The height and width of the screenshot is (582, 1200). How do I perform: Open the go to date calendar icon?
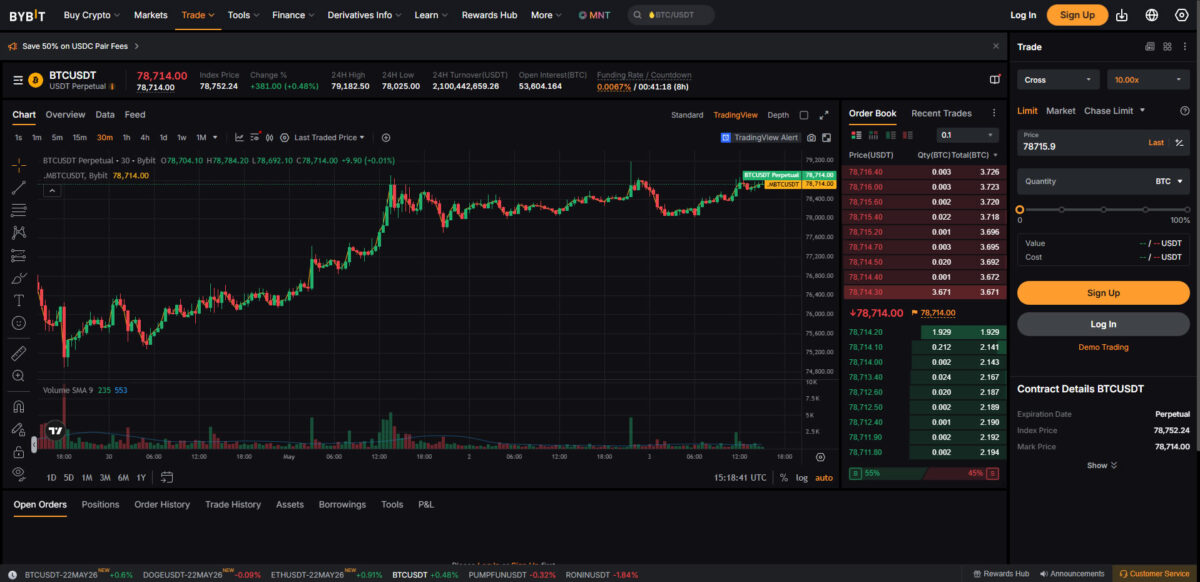pos(167,477)
